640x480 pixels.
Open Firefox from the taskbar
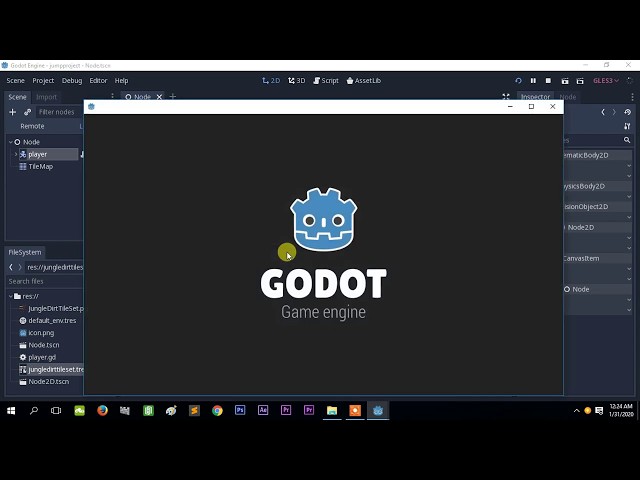tap(102, 411)
